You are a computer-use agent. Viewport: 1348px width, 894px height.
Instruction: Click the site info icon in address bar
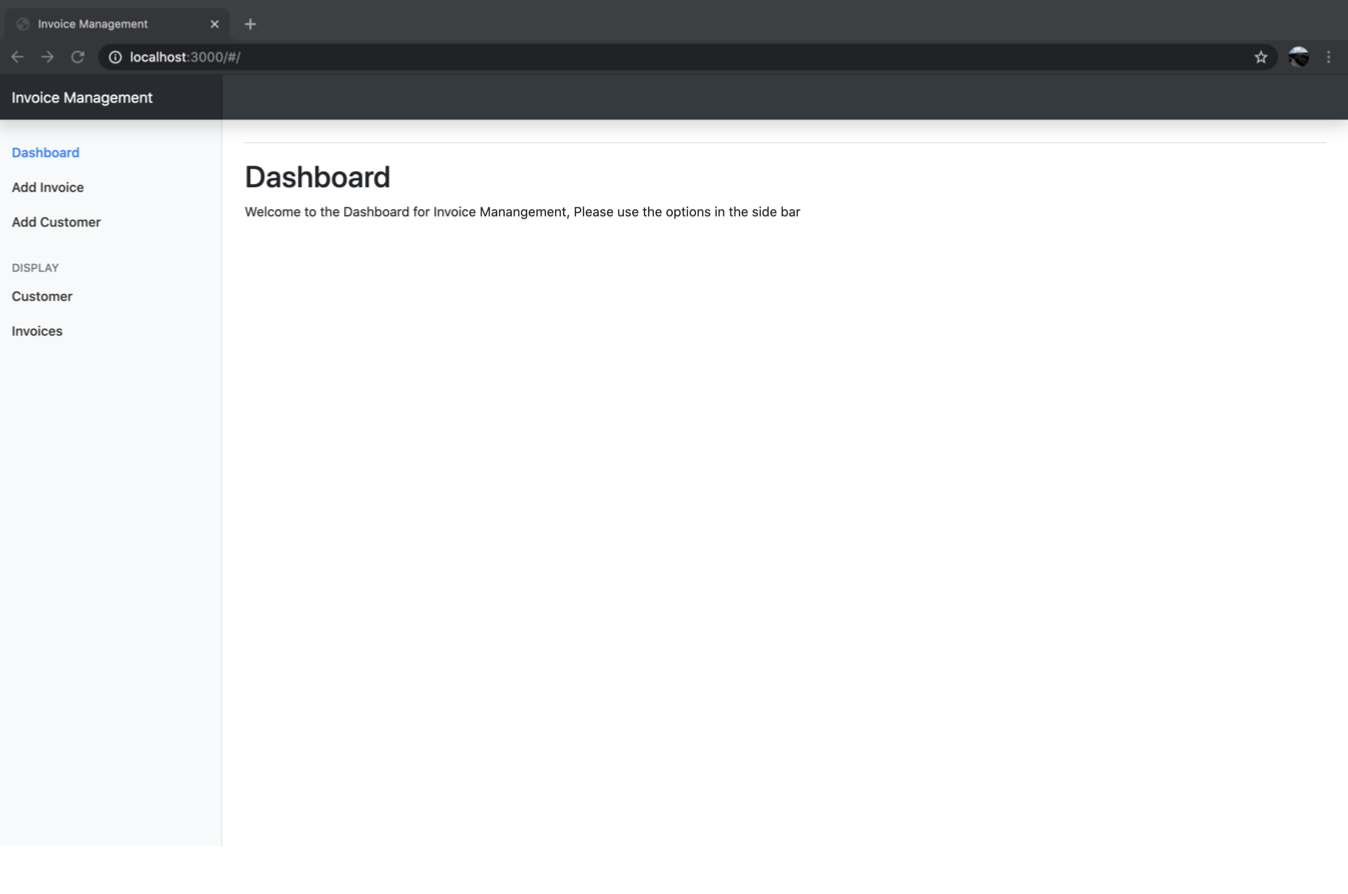click(113, 57)
